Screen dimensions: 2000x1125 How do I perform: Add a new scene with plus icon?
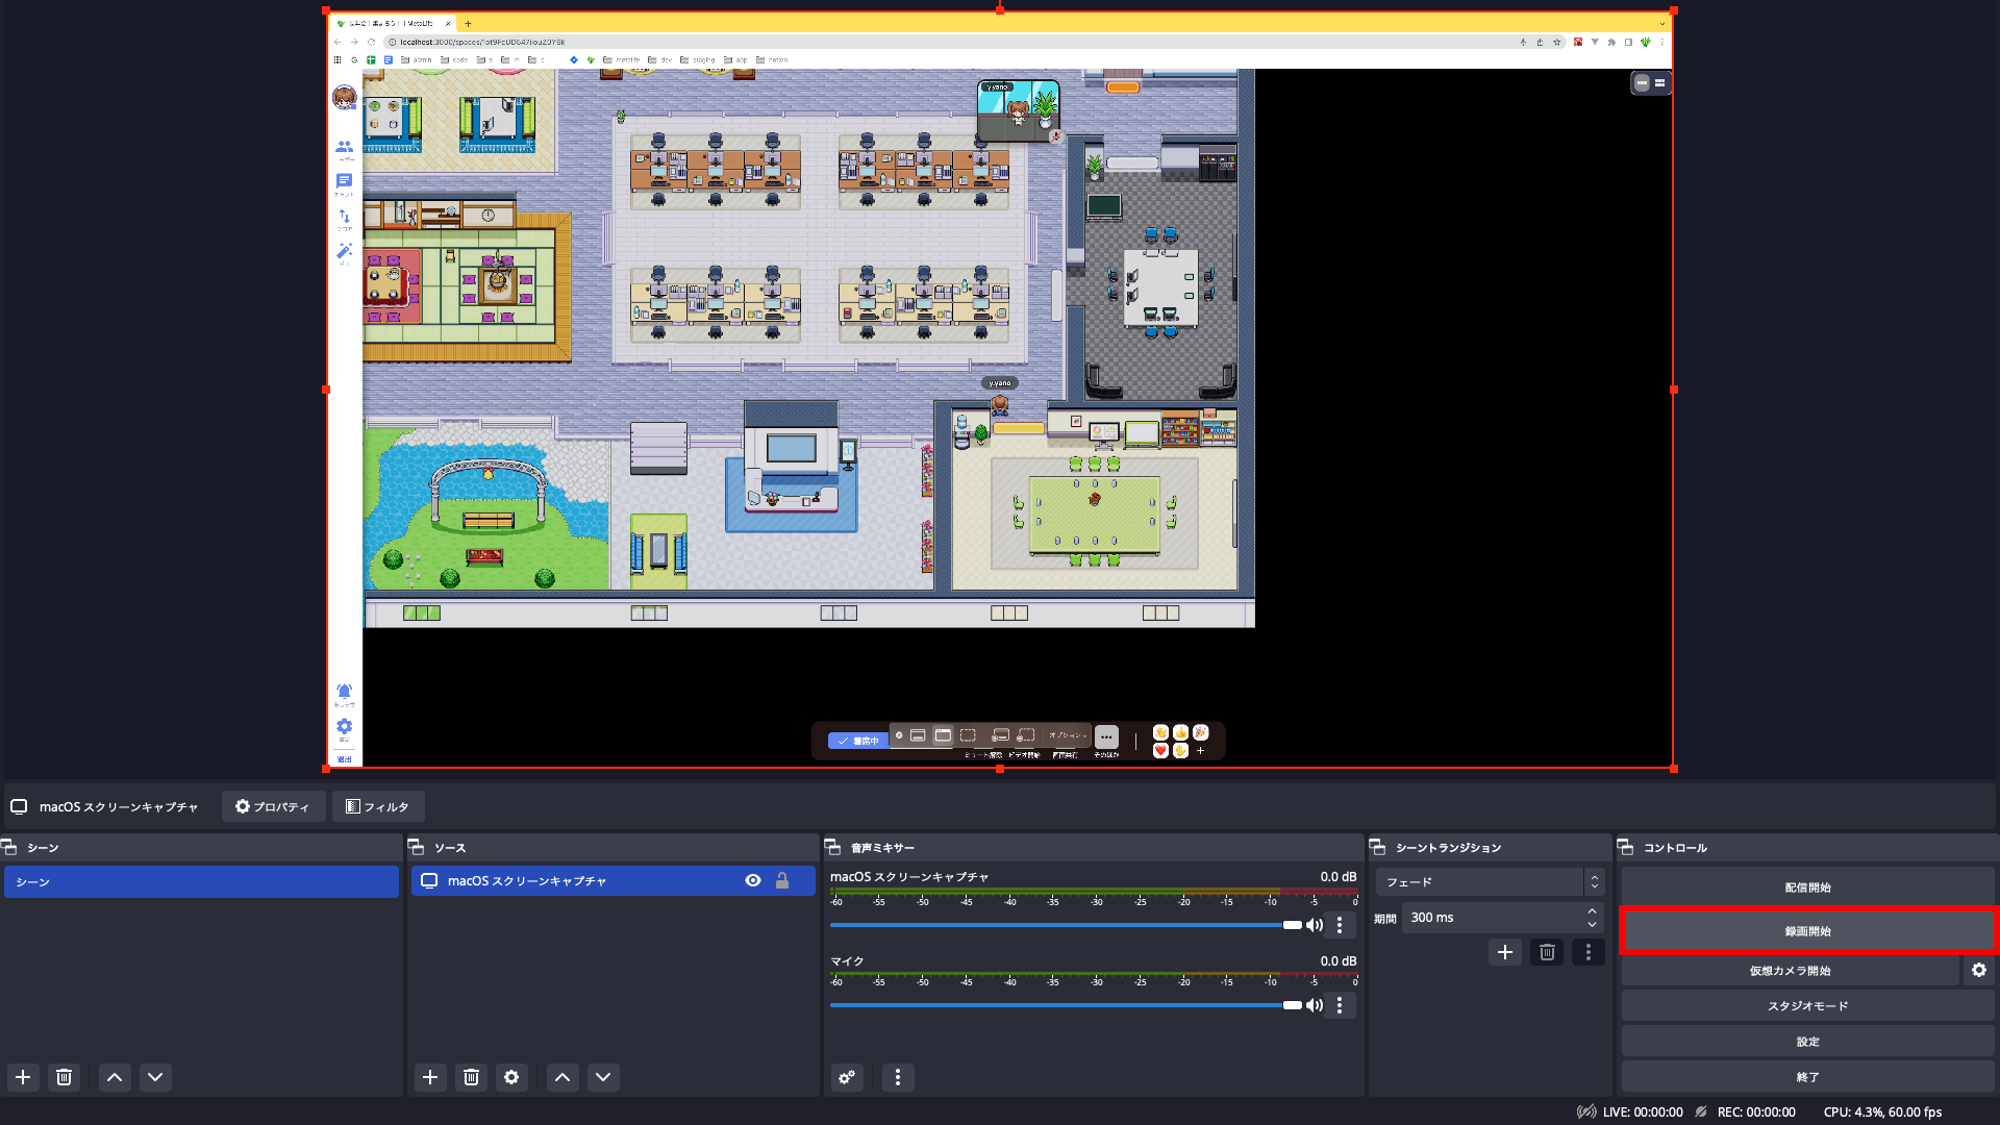coord(23,1077)
